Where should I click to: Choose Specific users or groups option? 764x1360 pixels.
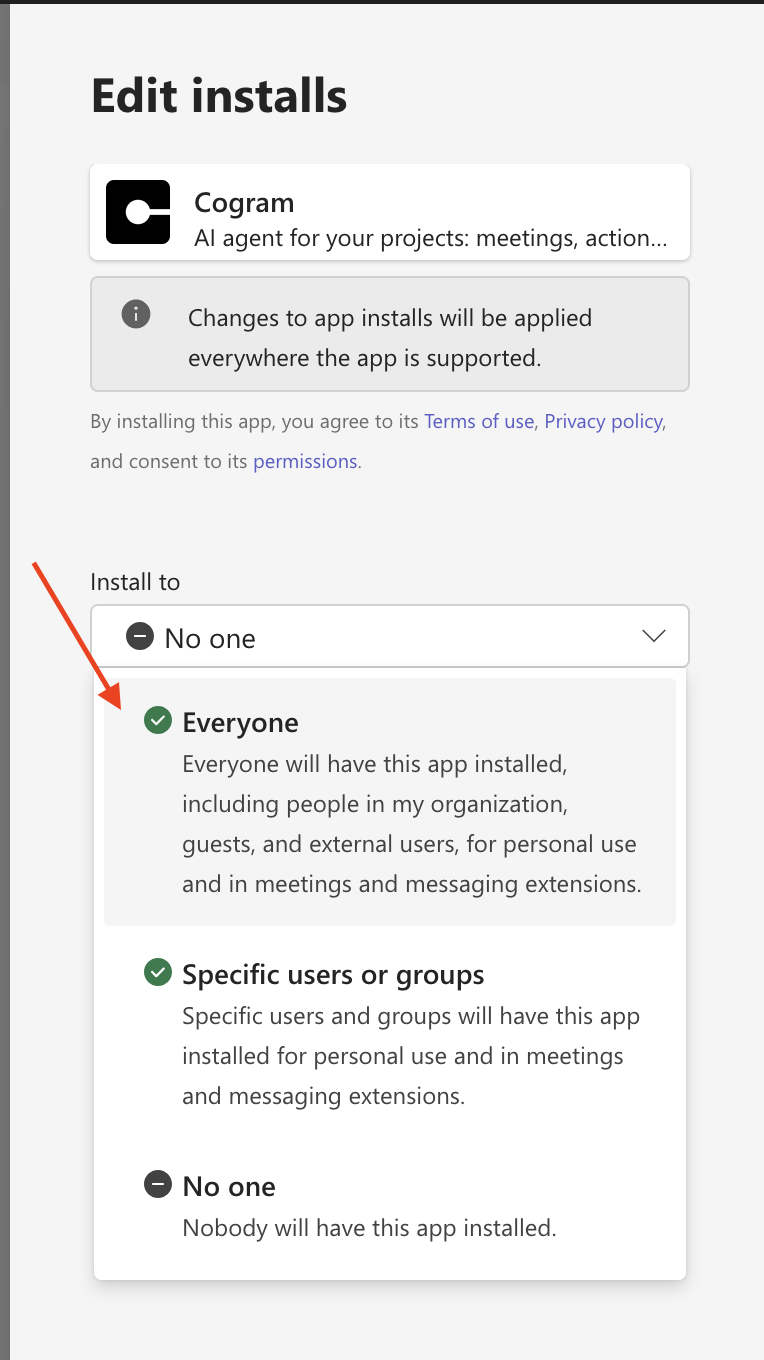tap(390, 1035)
